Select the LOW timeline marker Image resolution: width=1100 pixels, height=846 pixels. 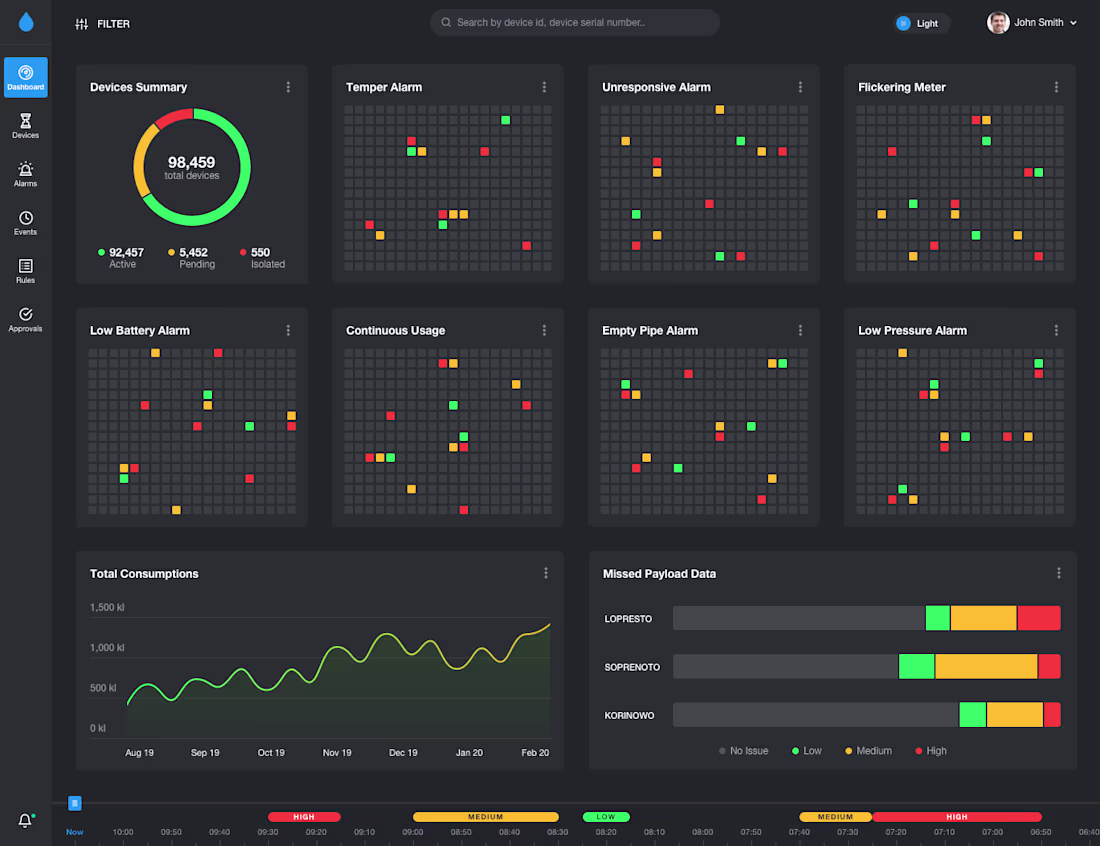click(x=606, y=817)
